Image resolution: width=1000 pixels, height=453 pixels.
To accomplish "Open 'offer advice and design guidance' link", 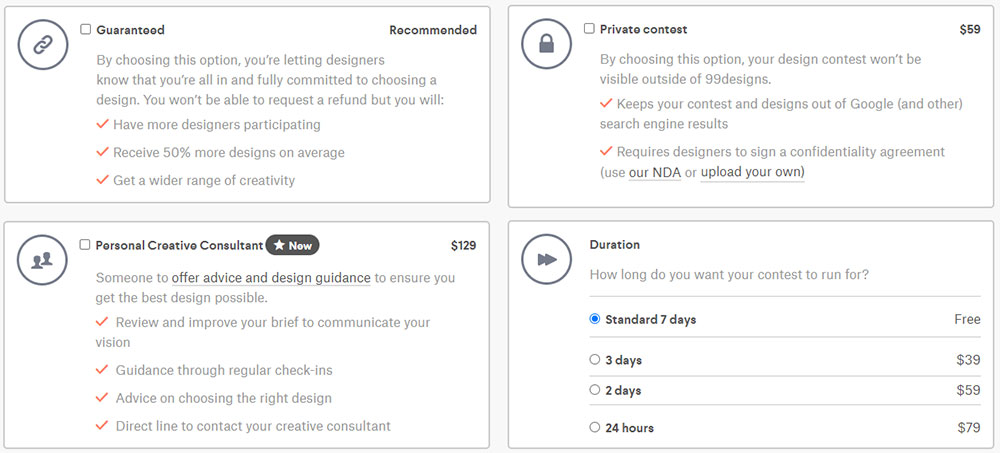I will coord(271,278).
